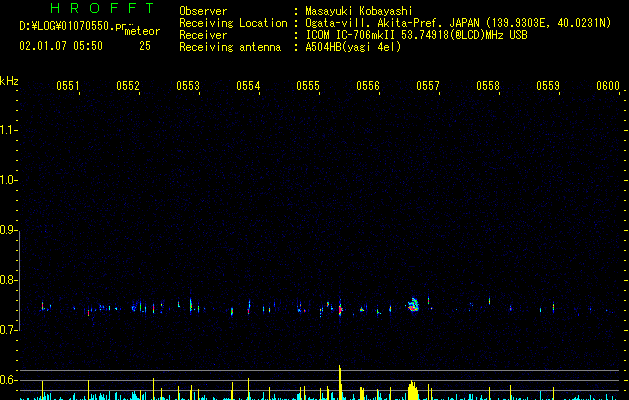Click the 0557 time marker
This screenshot has width=629, height=400.
click(x=428, y=85)
